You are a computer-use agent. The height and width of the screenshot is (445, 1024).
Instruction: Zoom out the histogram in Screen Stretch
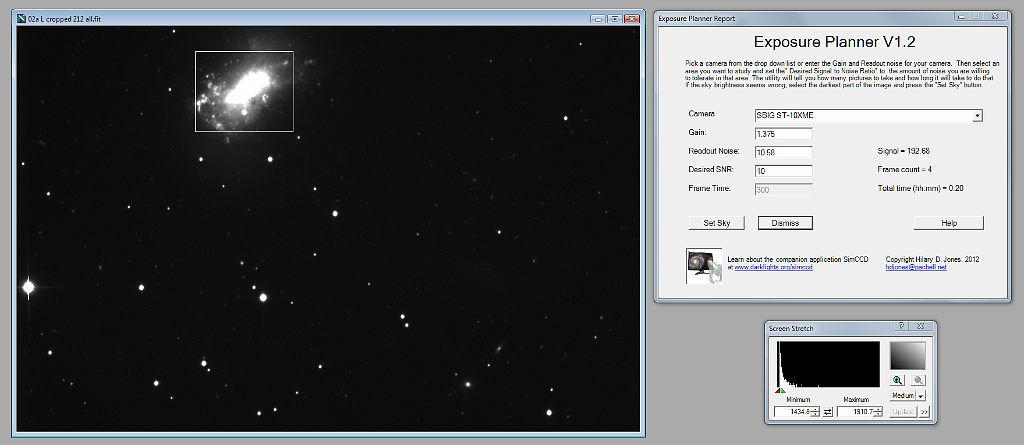918,380
